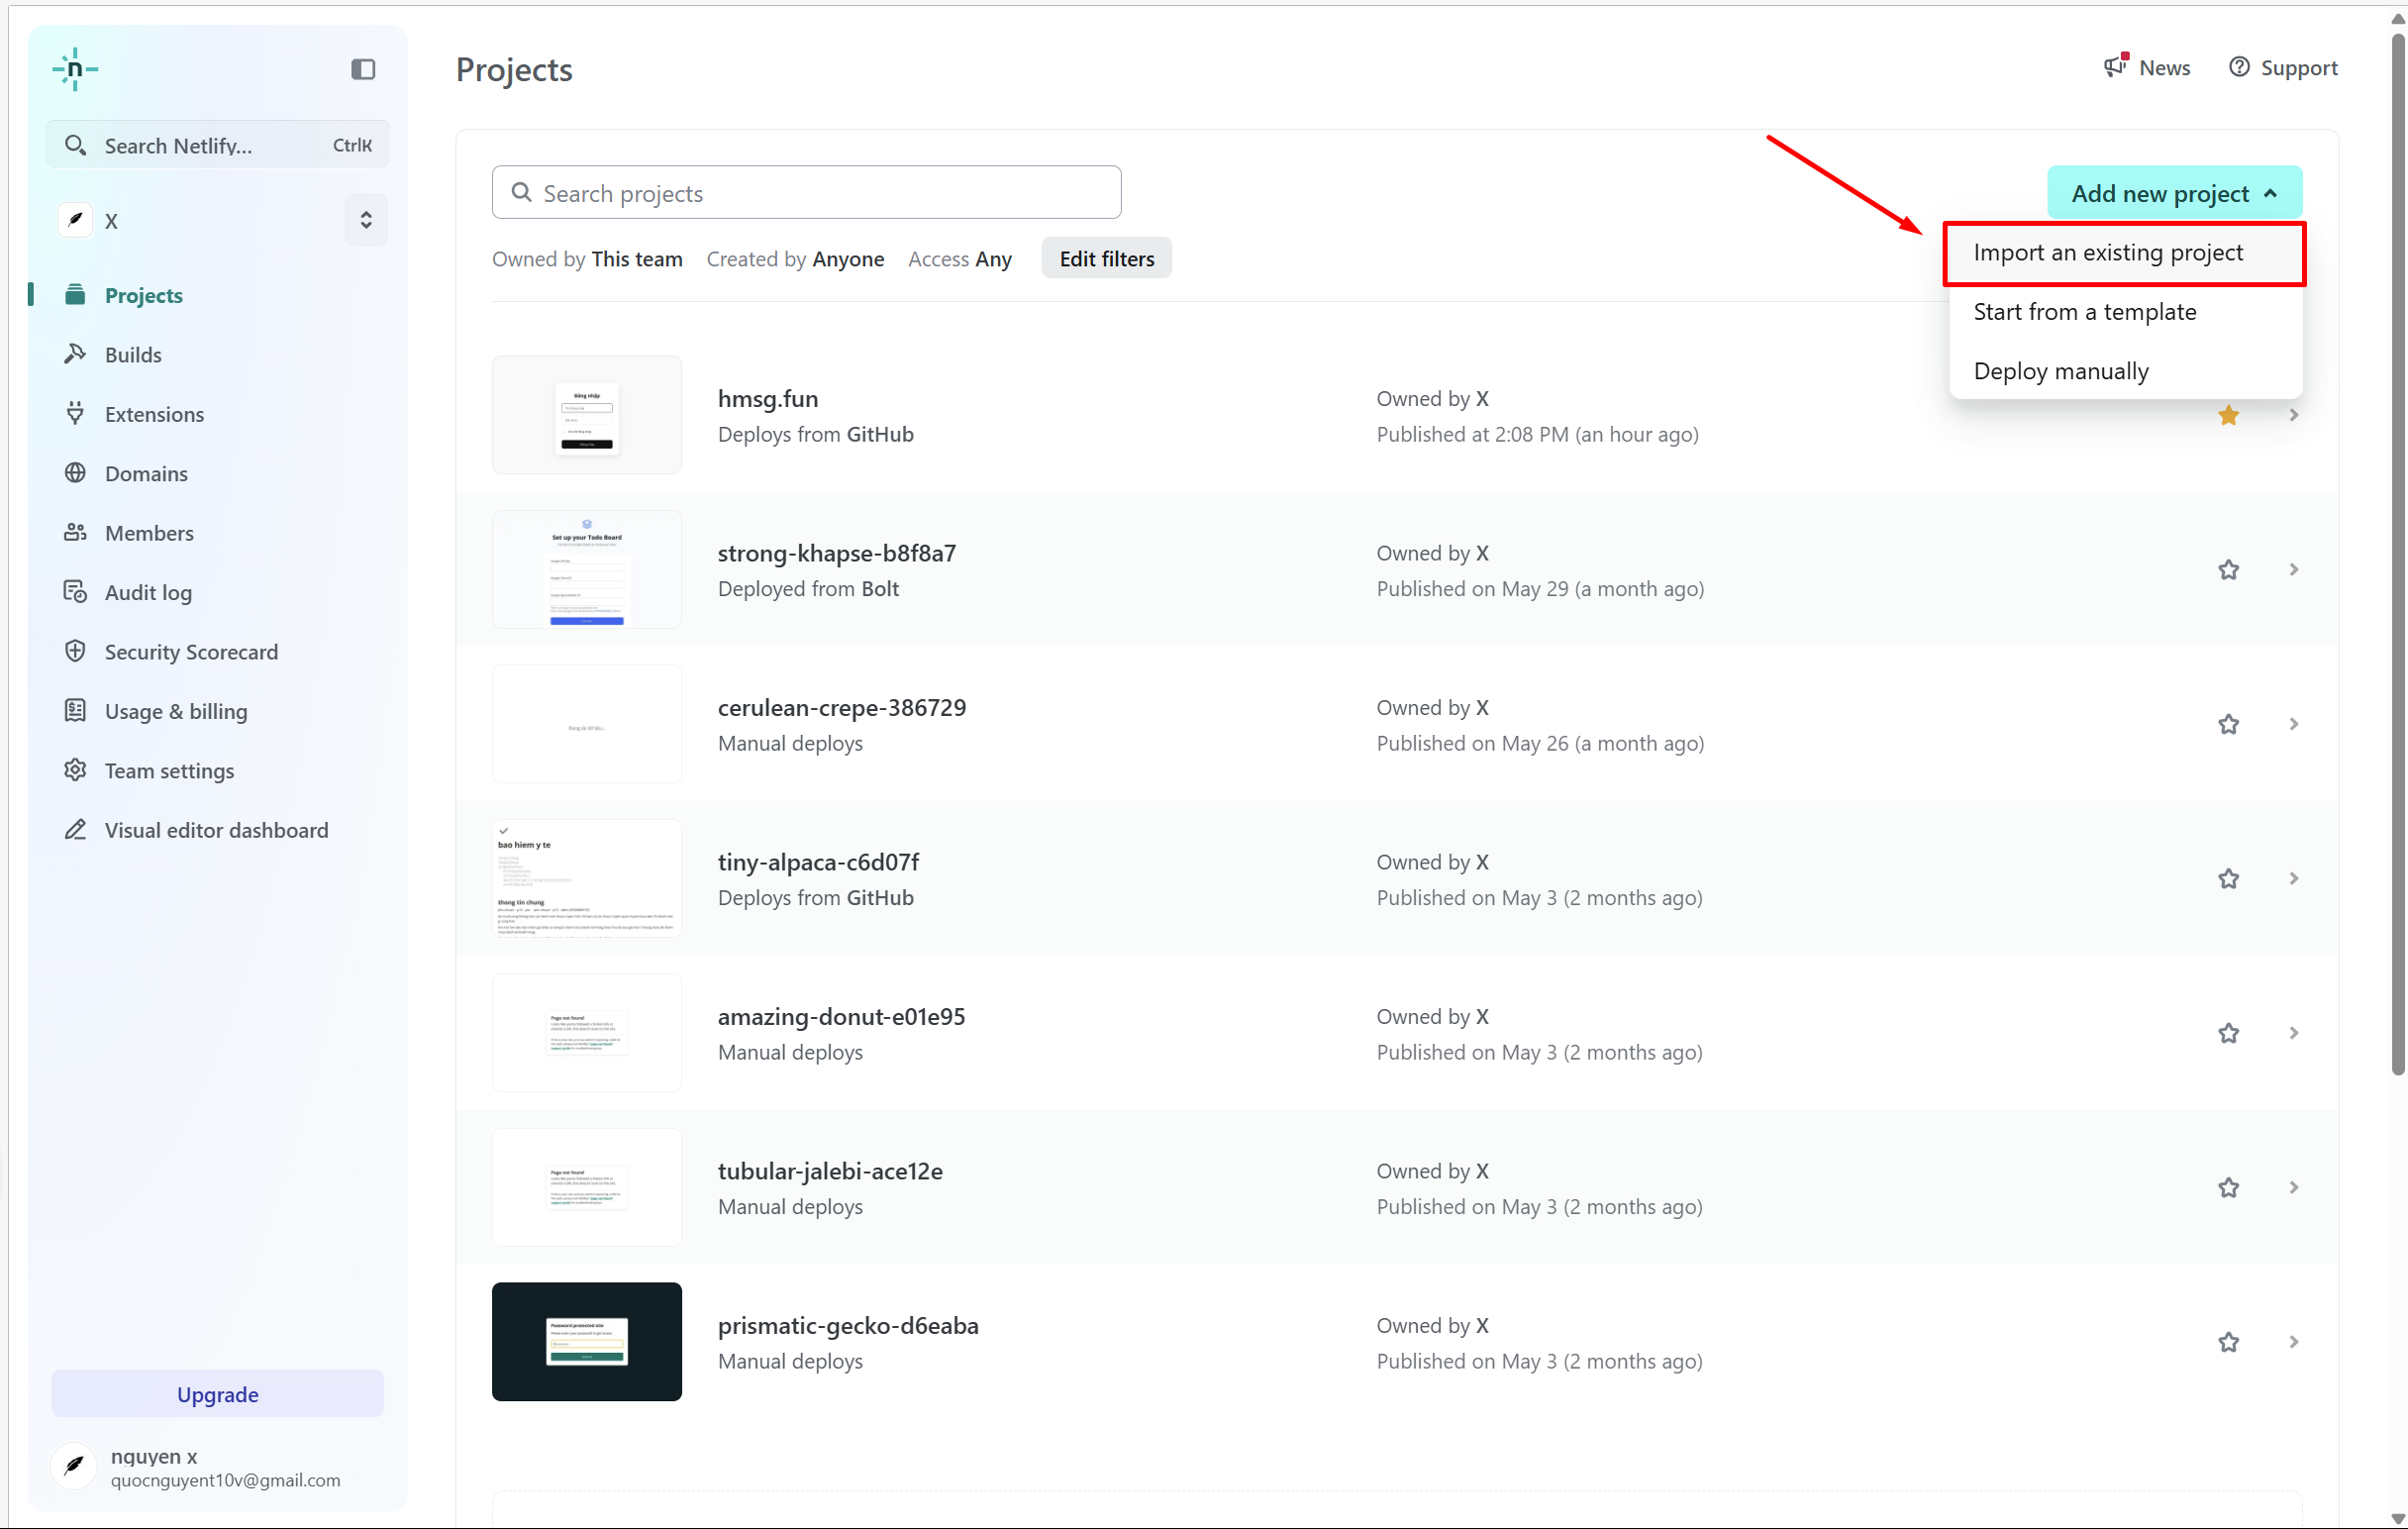This screenshot has width=2408, height=1529.
Task: Open Security Scorecard page
Action: [x=190, y=651]
